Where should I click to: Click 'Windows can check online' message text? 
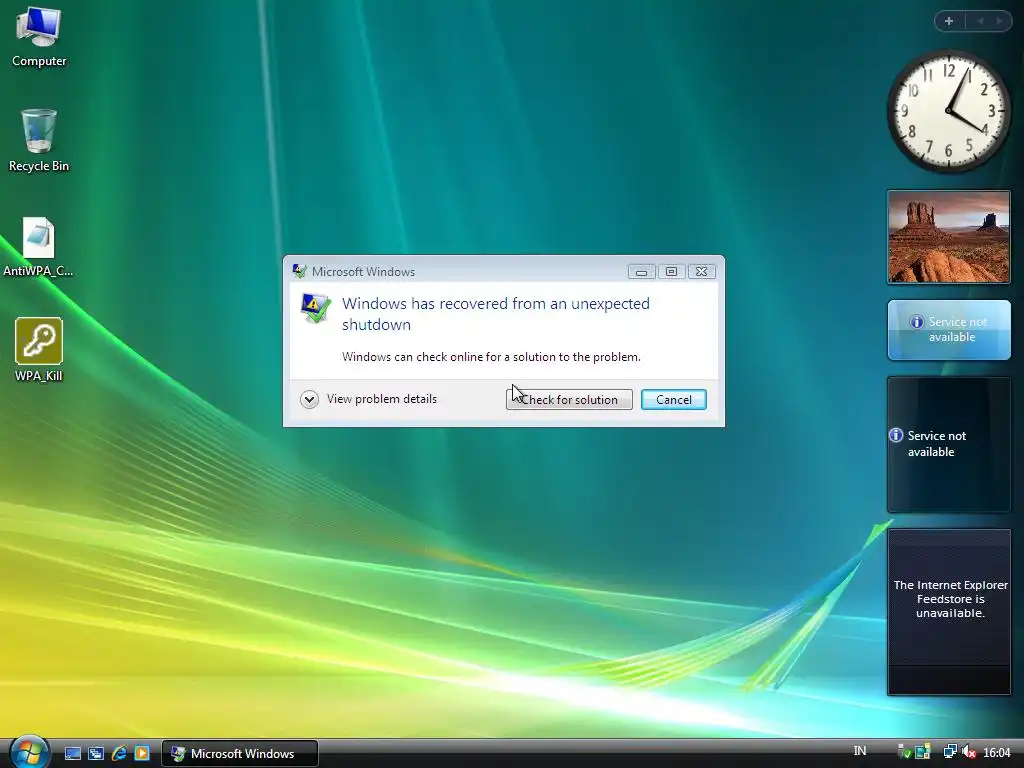(x=491, y=357)
